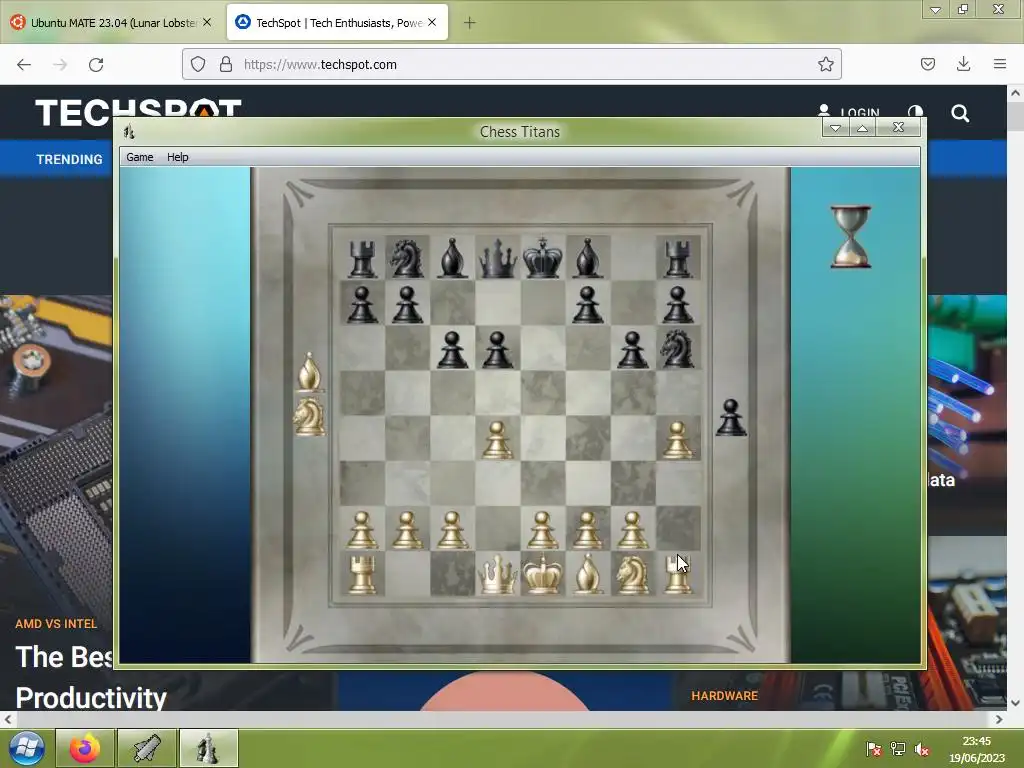Maximize the Chess Titans window
Viewport: 1024px width, 768px height.
click(x=863, y=128)
